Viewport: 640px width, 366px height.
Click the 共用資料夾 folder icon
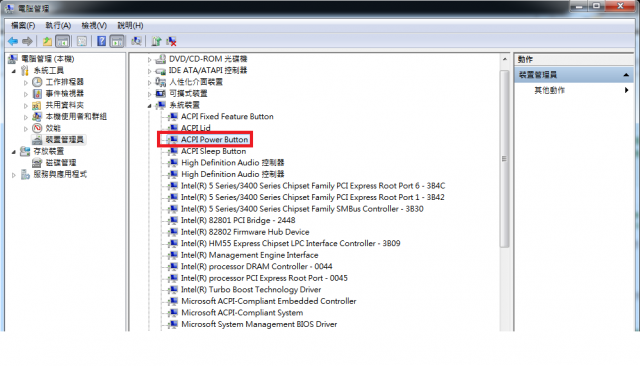tap(37, 105)
